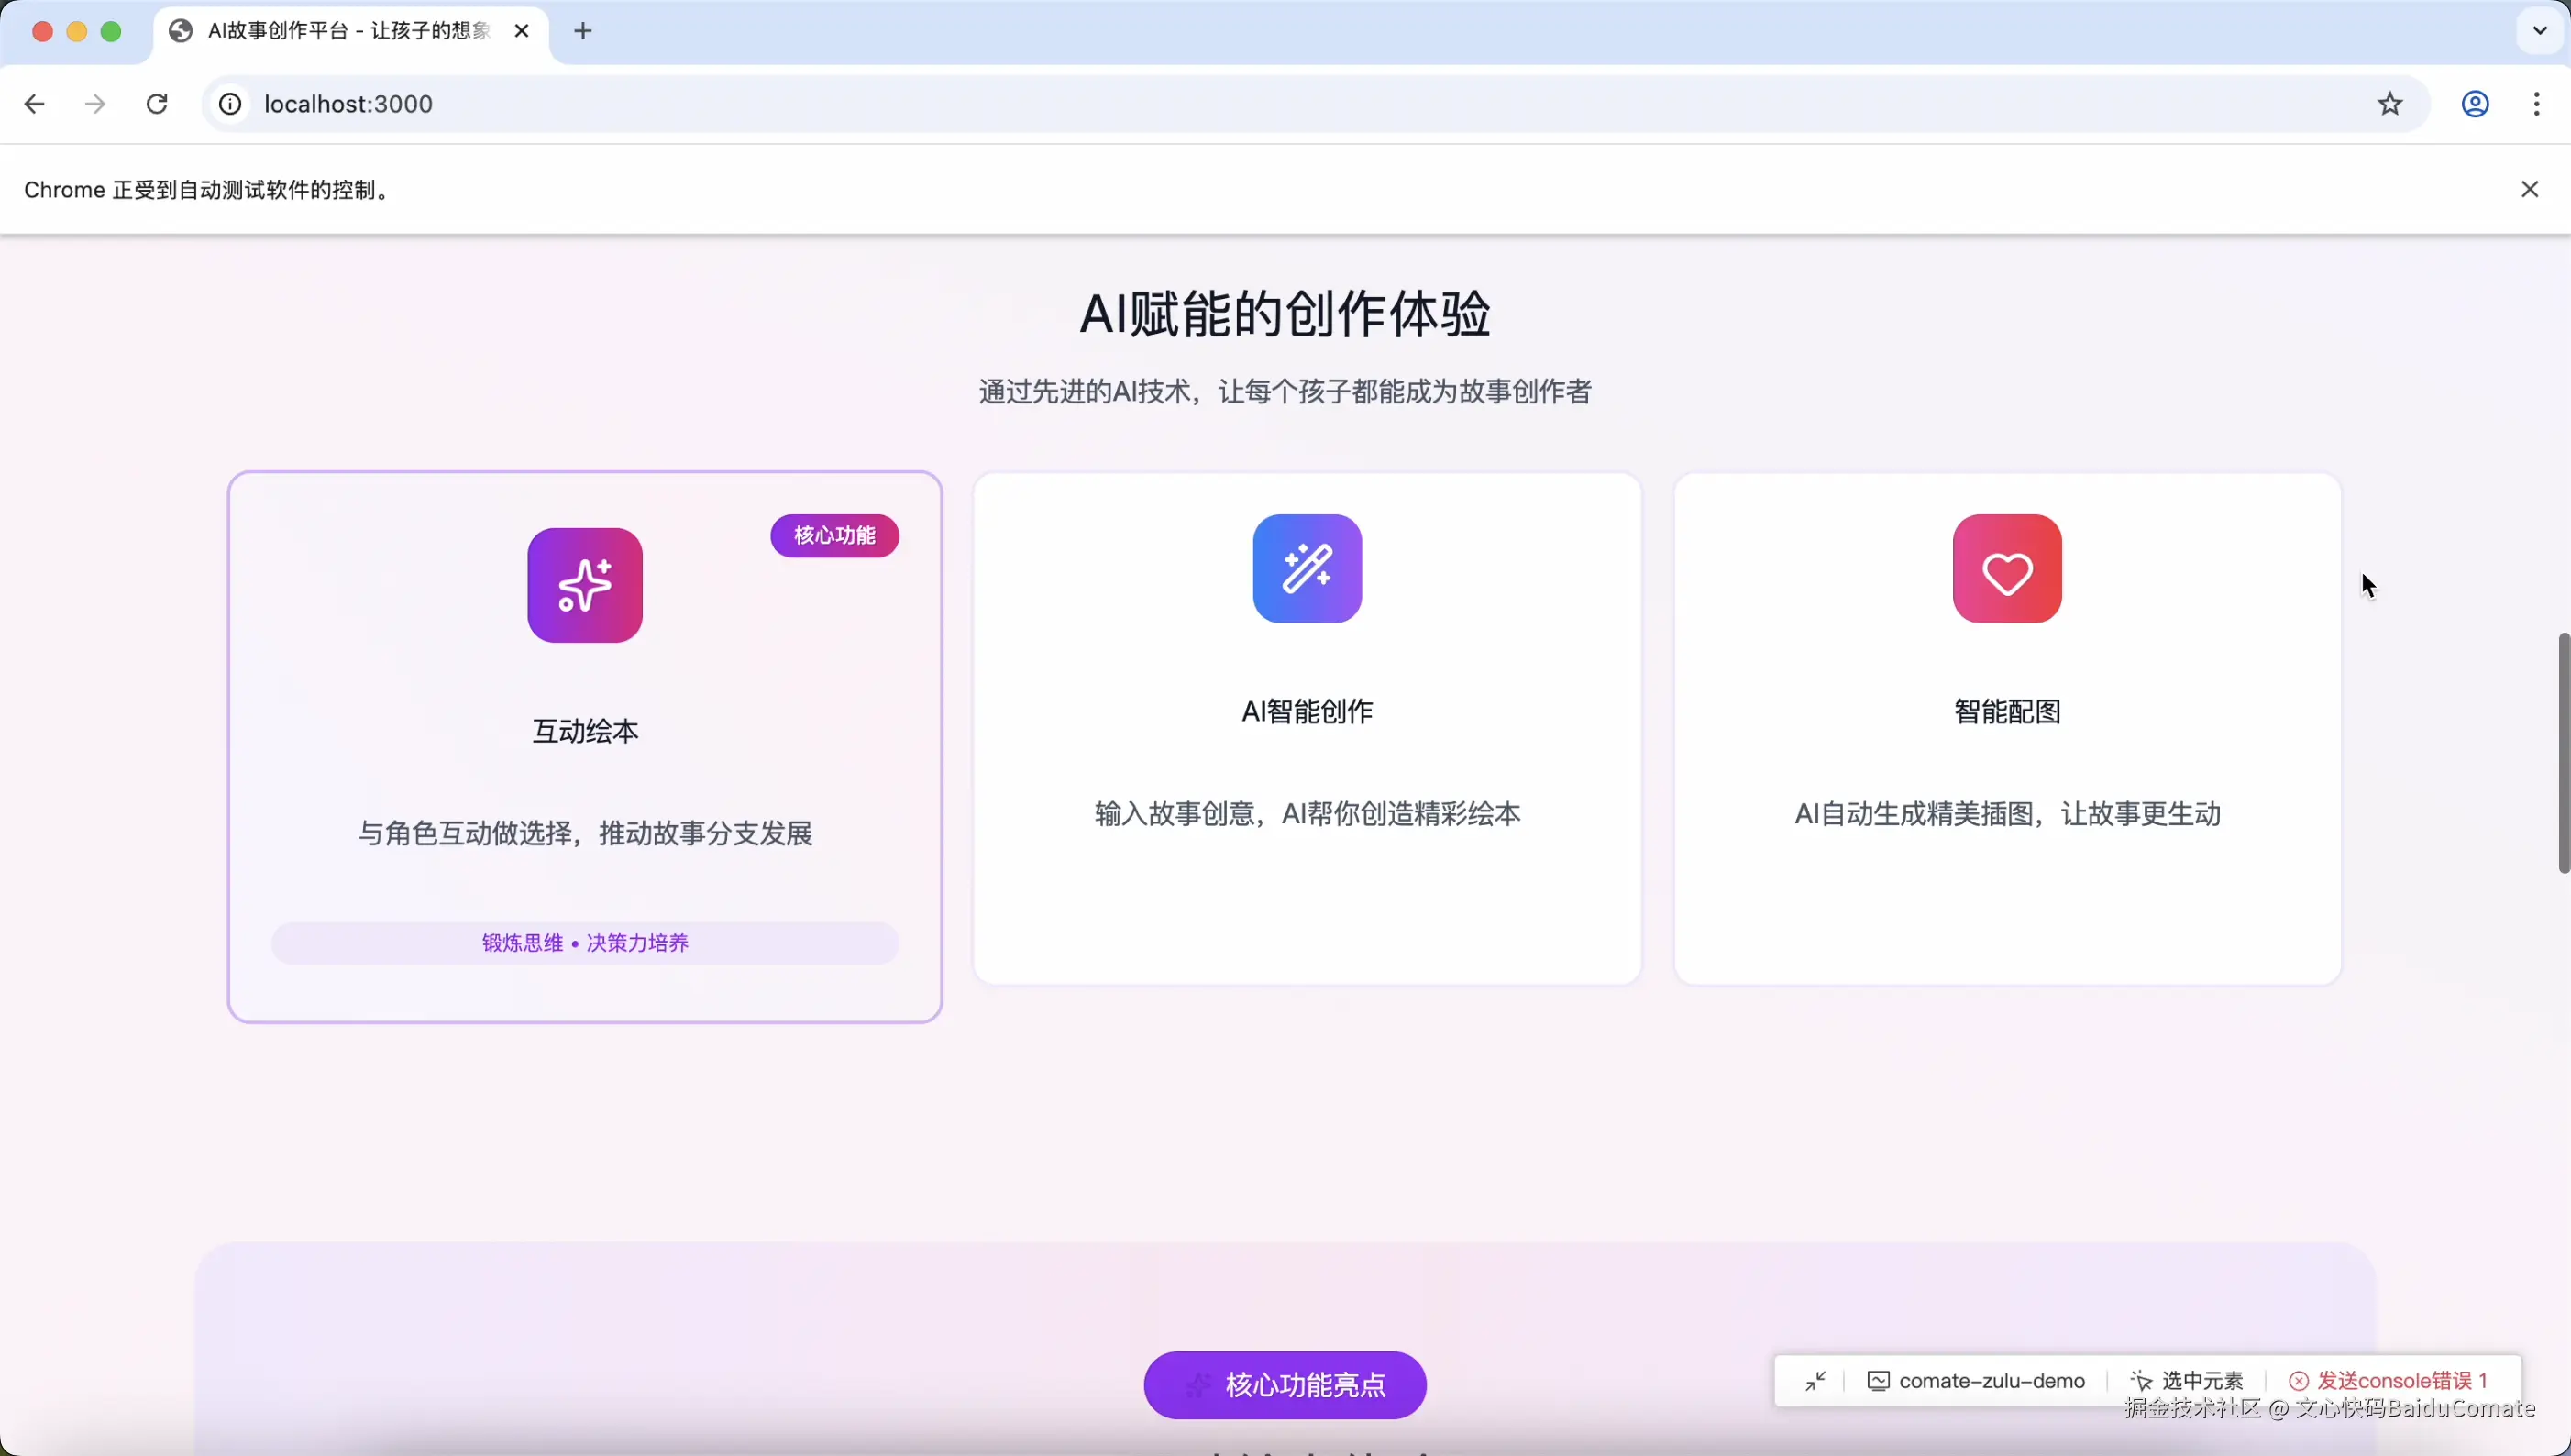This screenshot has height=1456, width=2571.
Task: Open the Chrome profile icon
Action: click(x=2475, y=104)
